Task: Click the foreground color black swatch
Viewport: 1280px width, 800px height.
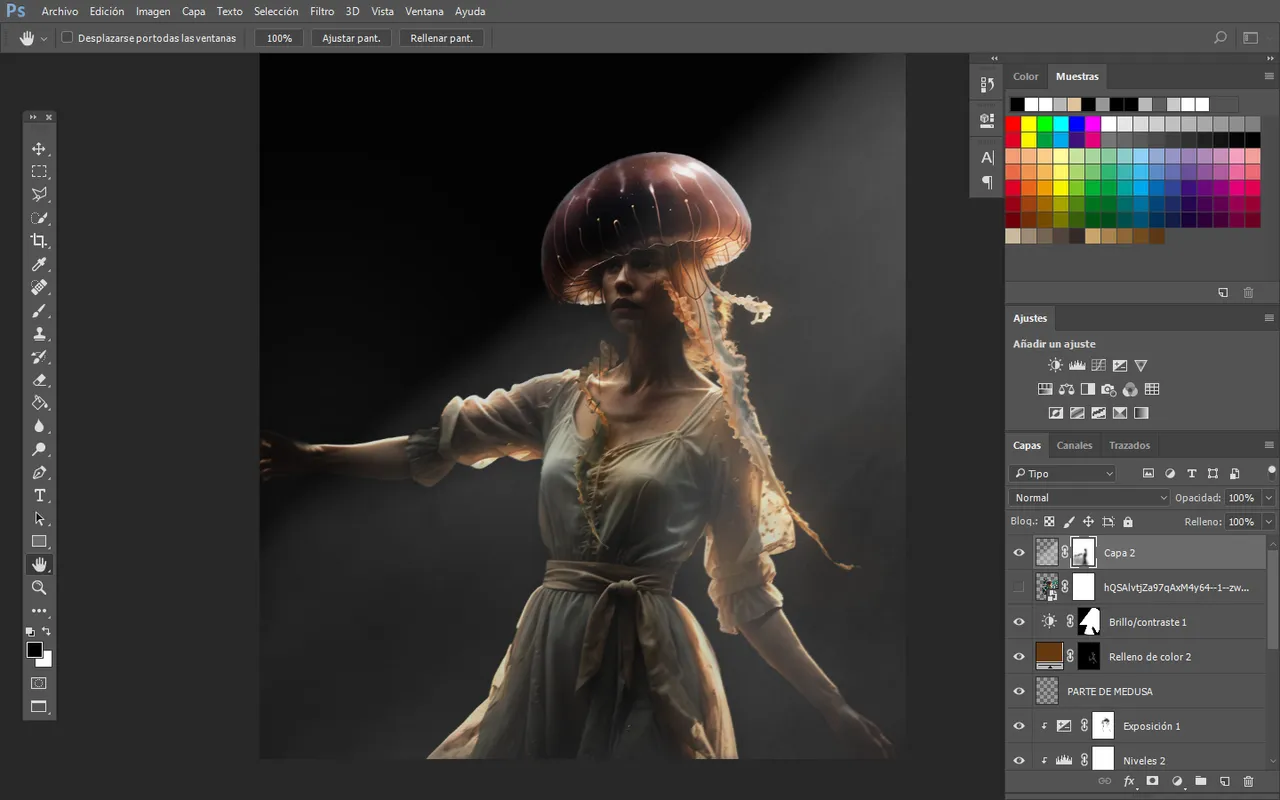Action: click(35, 650)
